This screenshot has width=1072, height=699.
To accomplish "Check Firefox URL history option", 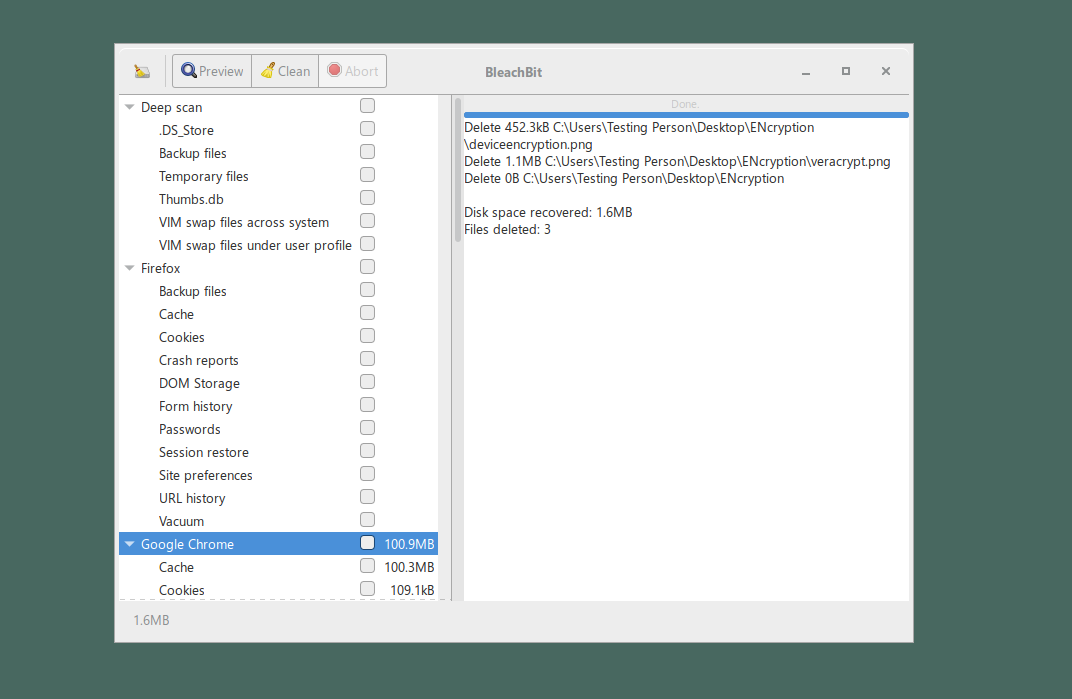I will (x=367, y=497).
